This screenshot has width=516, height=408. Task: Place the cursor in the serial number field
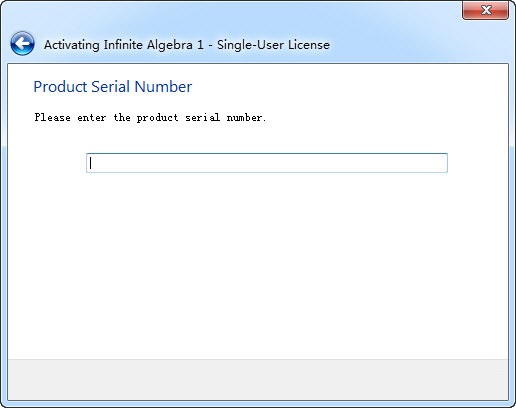click(x=267, y=163)
